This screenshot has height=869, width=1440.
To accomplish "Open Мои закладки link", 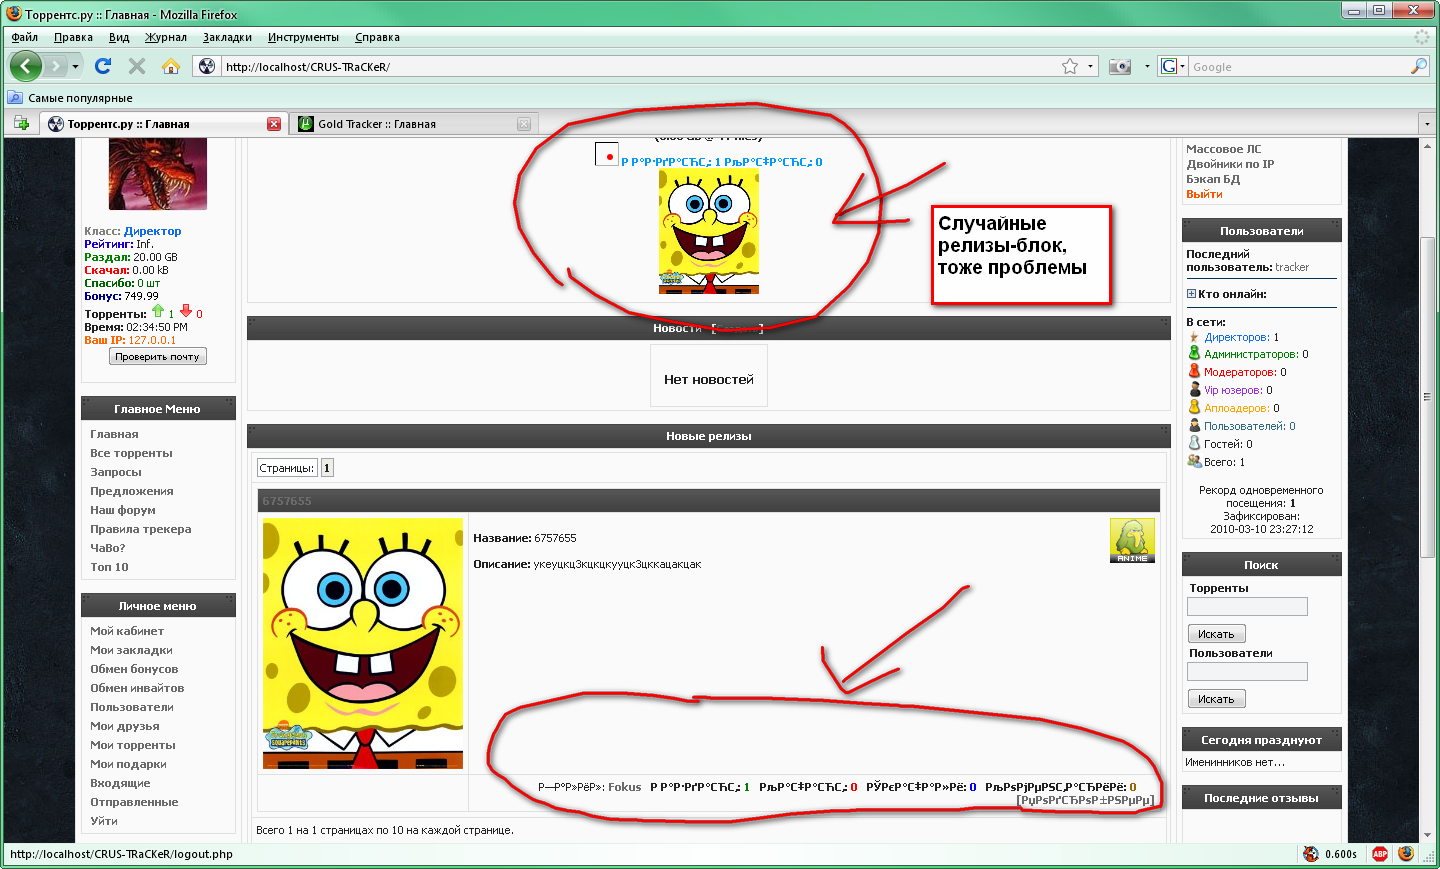I will pyautogui.click(x=131, y=650).
